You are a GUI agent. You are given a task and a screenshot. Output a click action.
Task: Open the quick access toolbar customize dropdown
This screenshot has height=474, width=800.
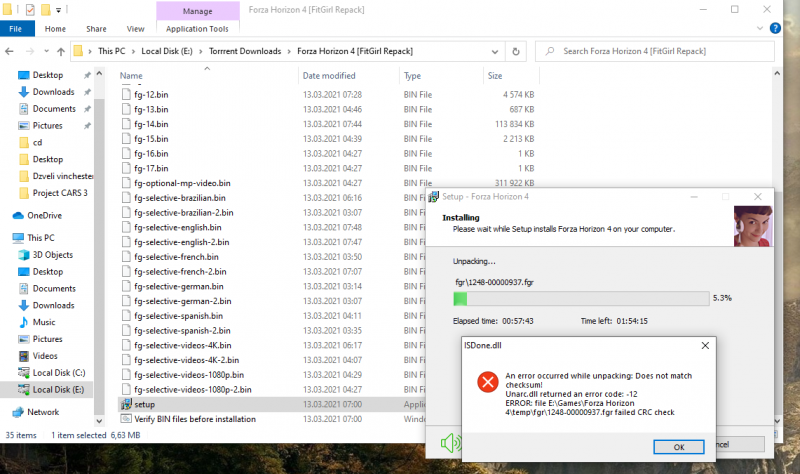(x=59, y=10)
